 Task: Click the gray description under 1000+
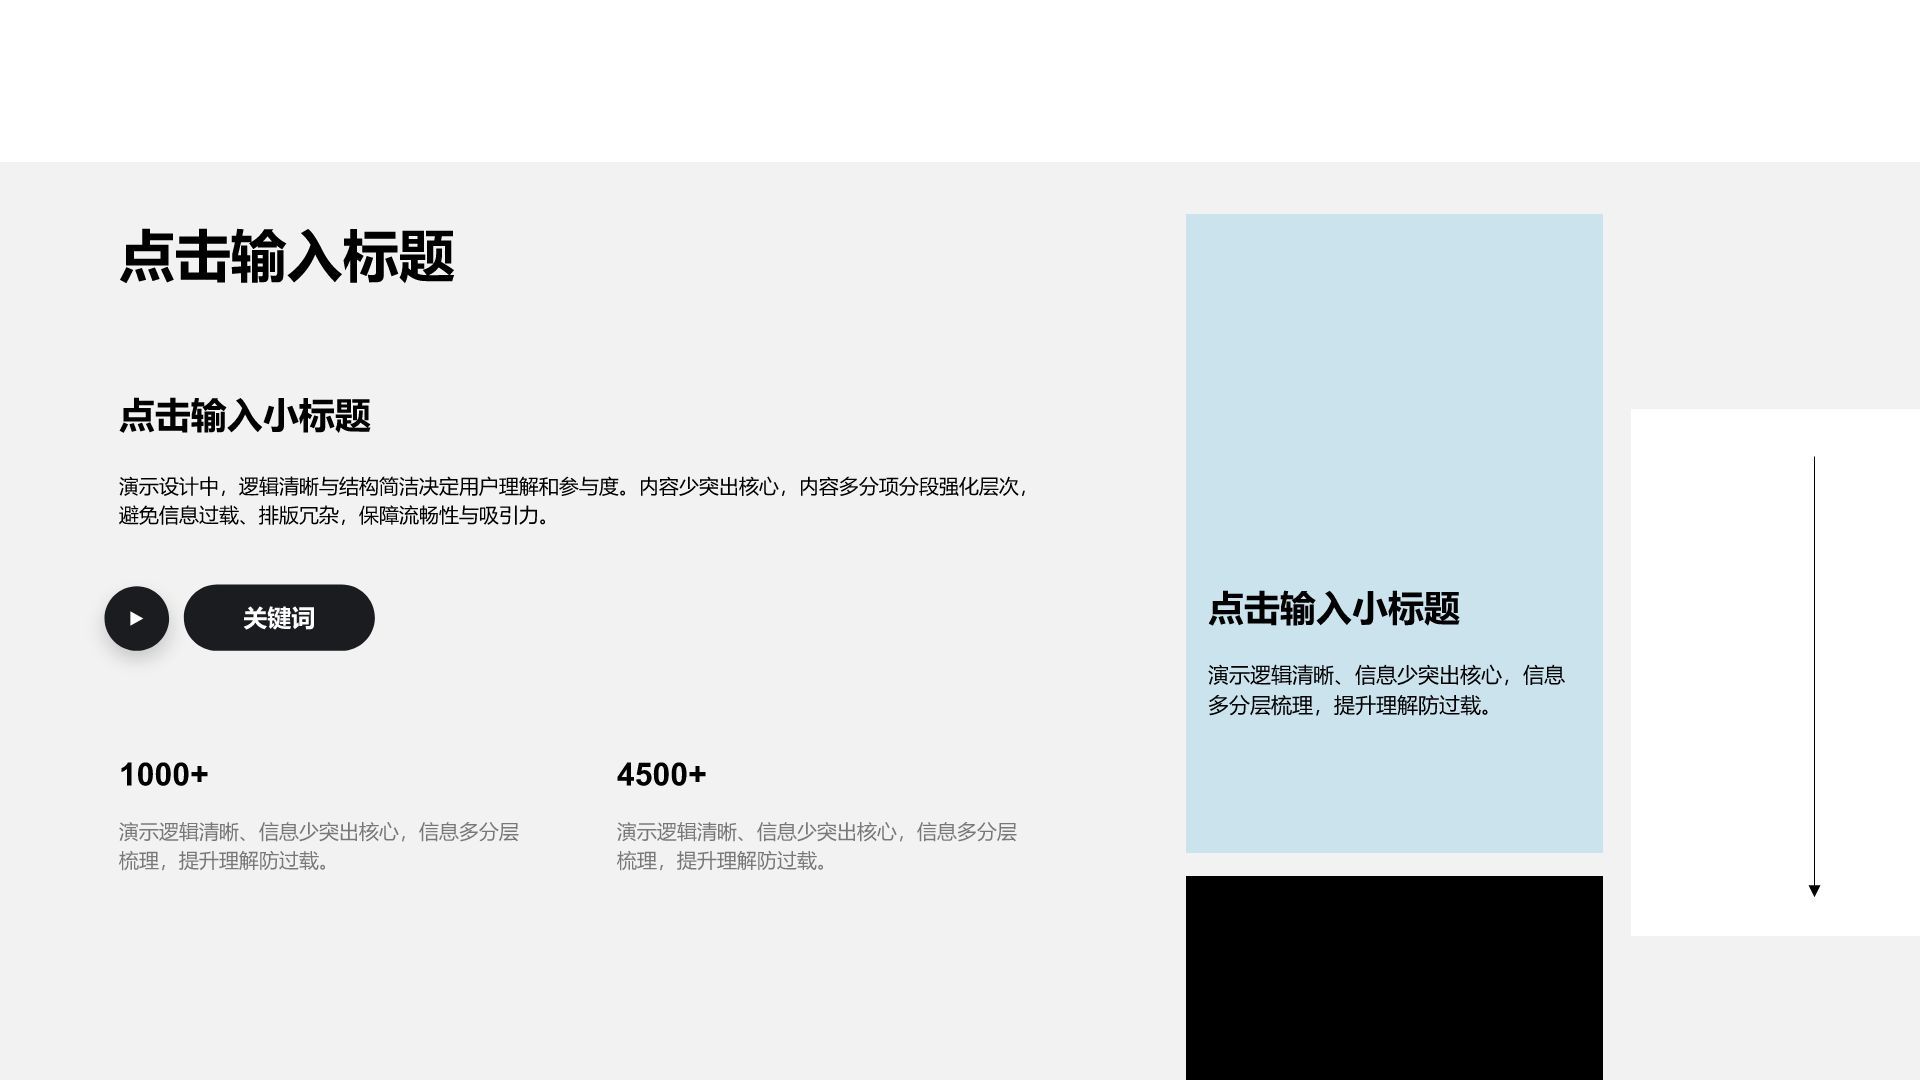point(318,846)
